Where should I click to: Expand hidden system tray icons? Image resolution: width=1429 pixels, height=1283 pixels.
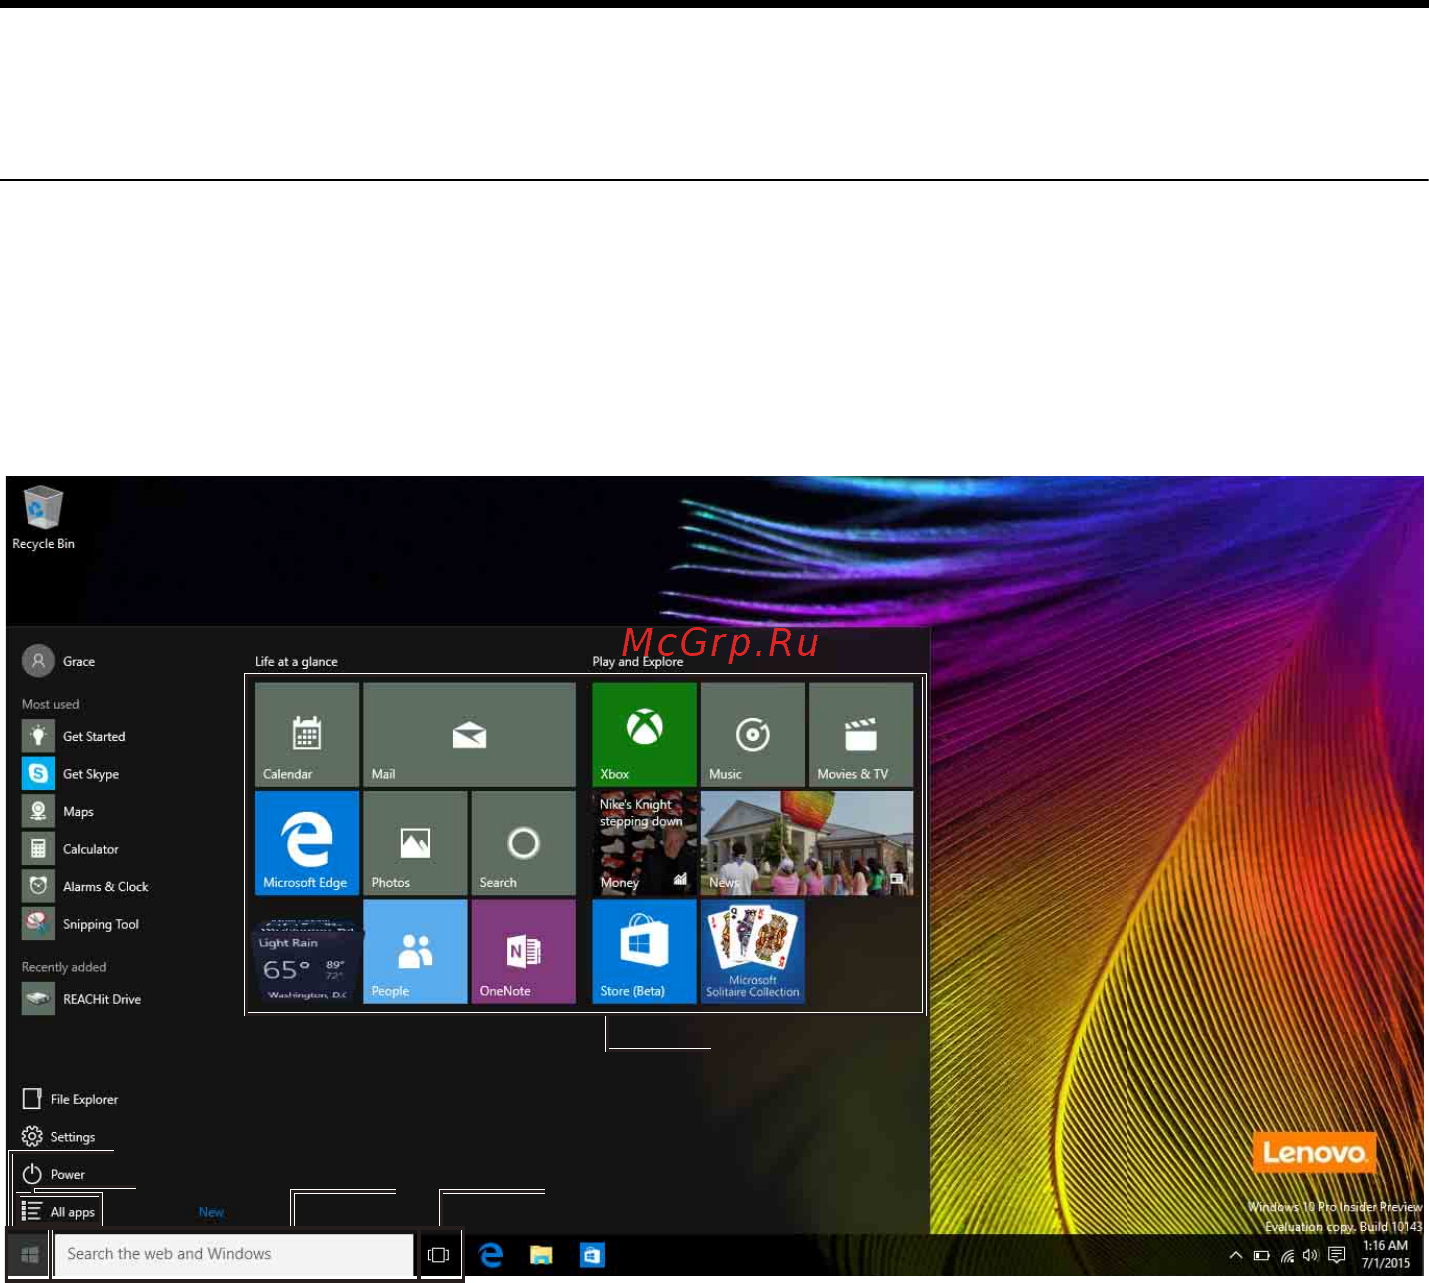pos(1236,1255)
